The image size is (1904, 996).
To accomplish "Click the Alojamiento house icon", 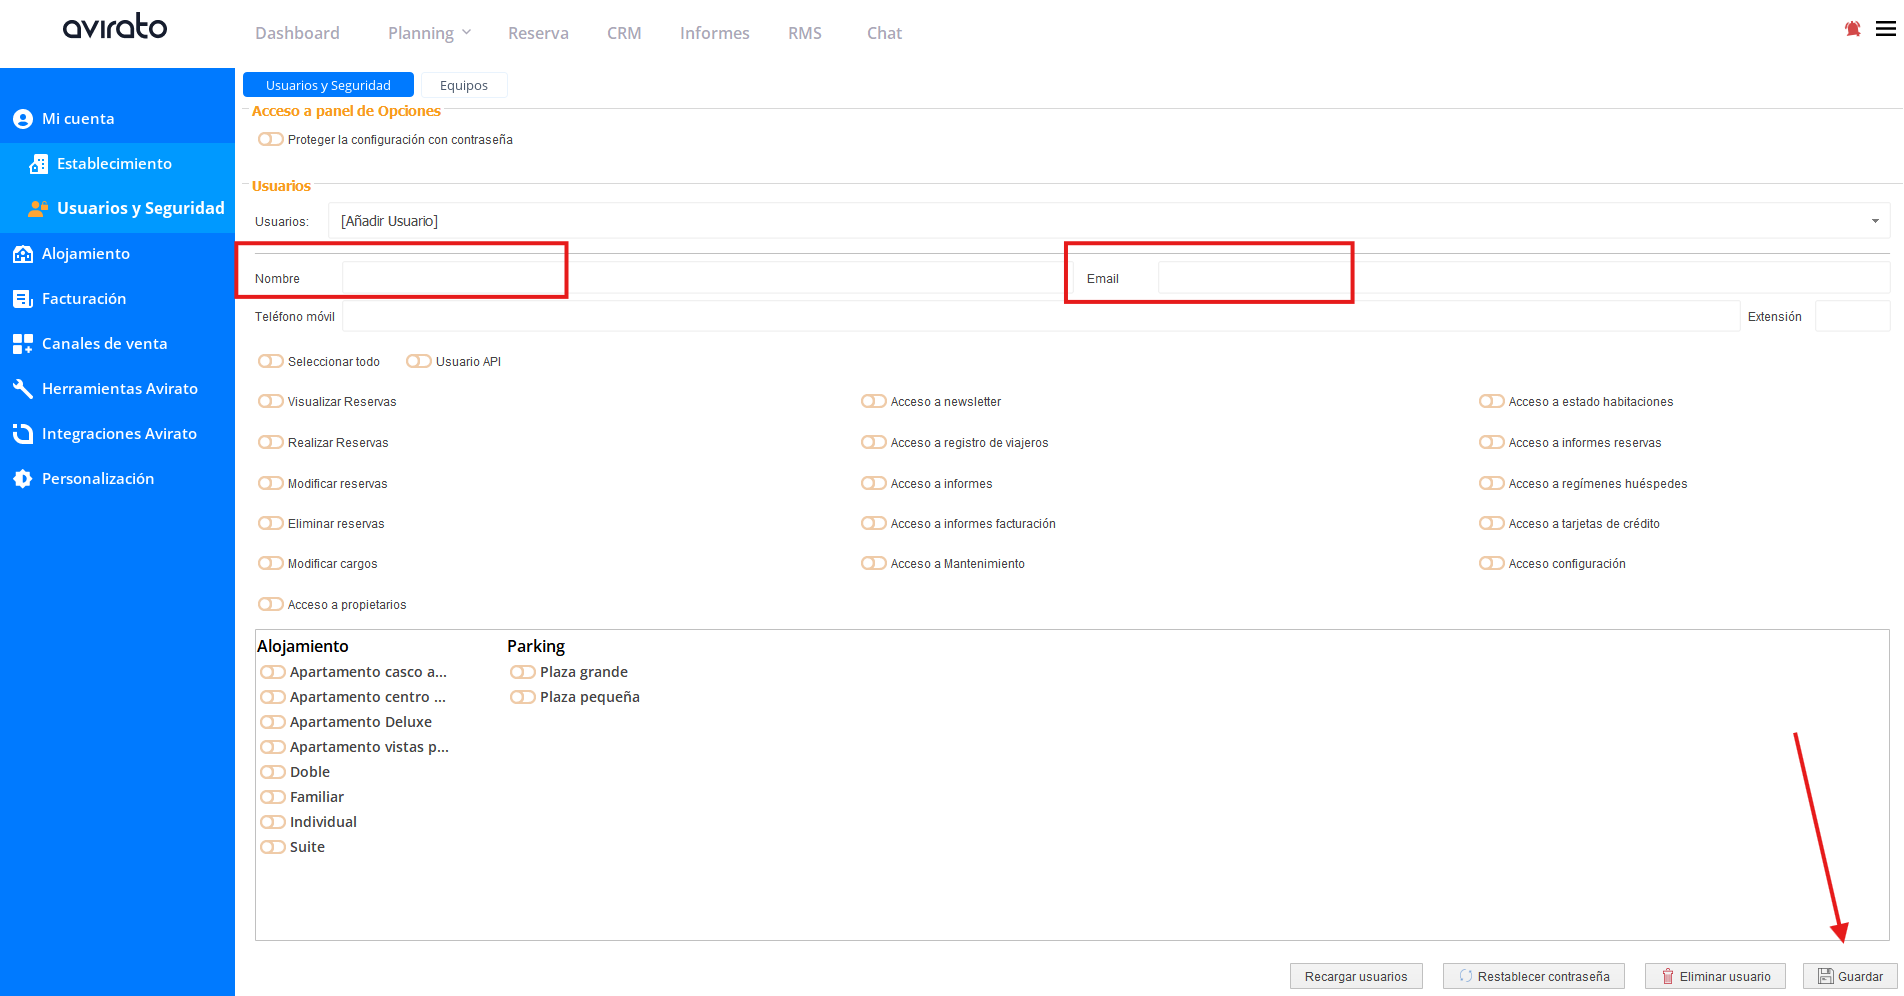I will click(x=23, y=254).
